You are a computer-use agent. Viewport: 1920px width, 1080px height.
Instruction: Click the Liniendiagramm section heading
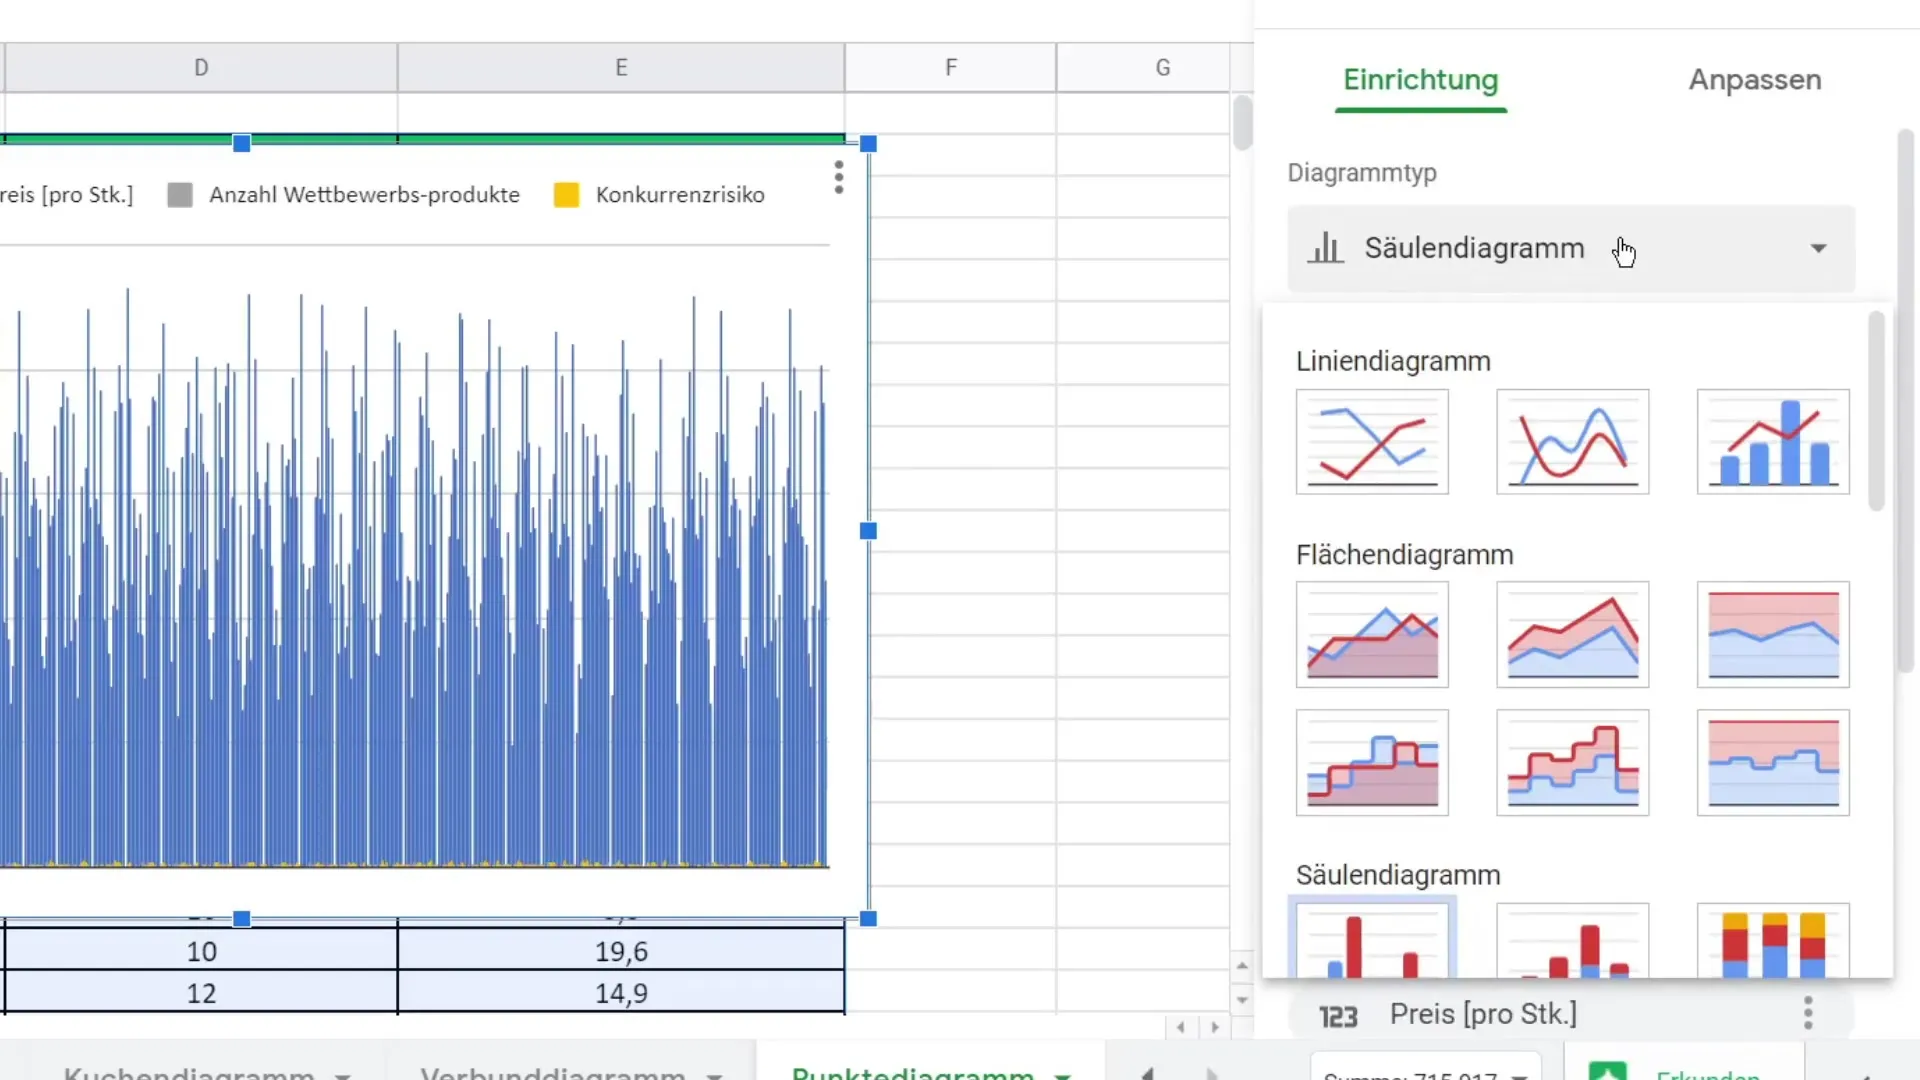[x=1393, y=361]
